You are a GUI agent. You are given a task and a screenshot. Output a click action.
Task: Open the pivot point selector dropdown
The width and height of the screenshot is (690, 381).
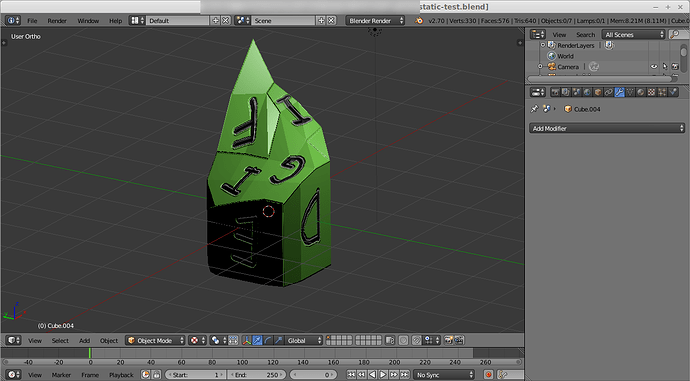point(218,340)
